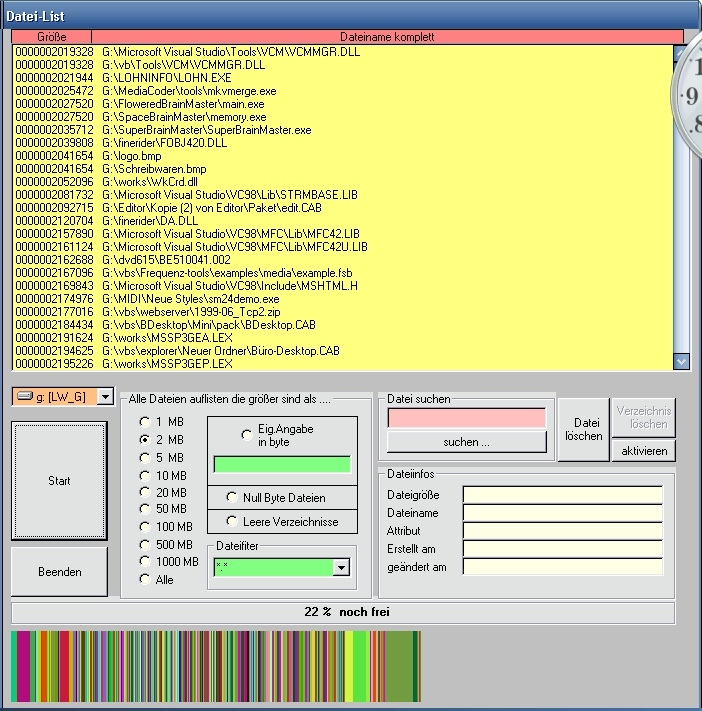Enable the Leere Verzeichnisse option
Screen dimensions: 702x711
232,521
